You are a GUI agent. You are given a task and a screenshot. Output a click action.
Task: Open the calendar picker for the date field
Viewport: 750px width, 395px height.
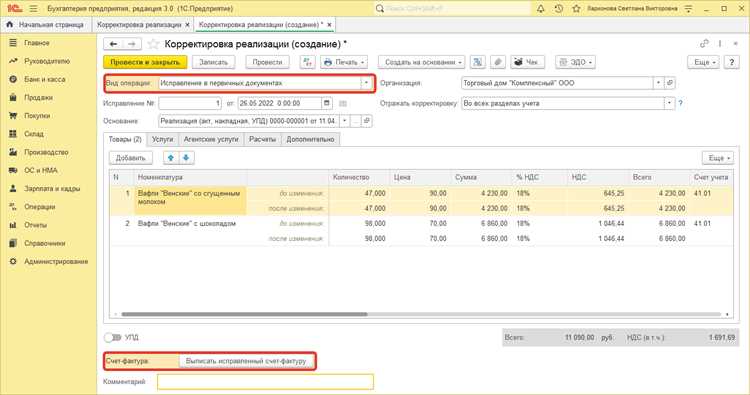tap(327, 103)
